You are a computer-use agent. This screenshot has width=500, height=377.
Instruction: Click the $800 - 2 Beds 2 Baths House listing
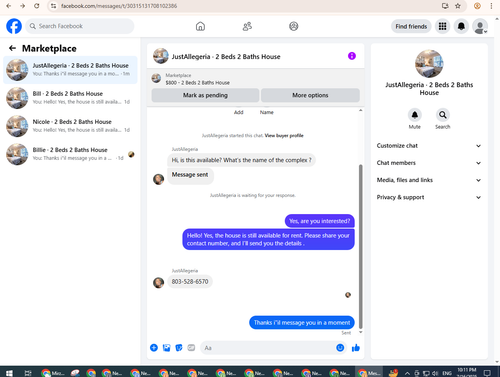197,82
